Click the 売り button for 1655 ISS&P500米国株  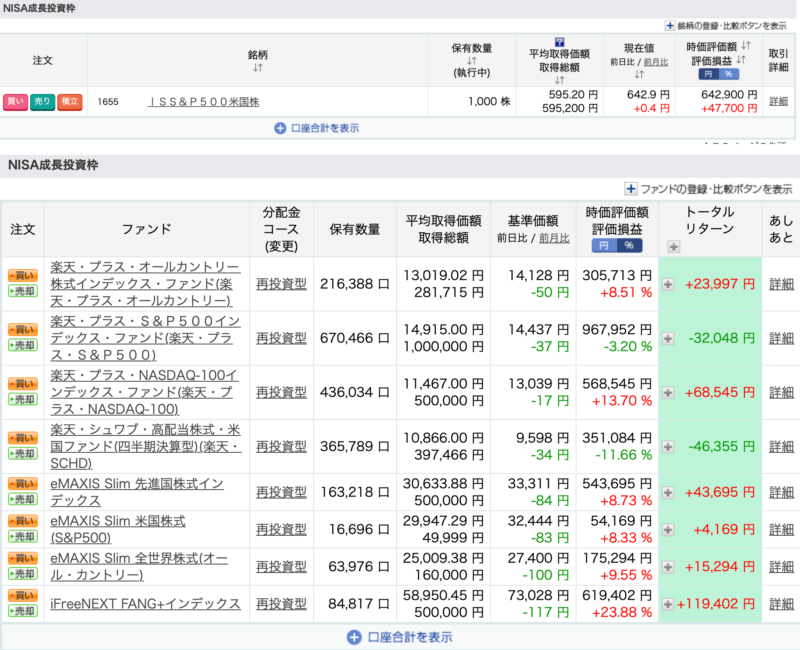(42, 102)
